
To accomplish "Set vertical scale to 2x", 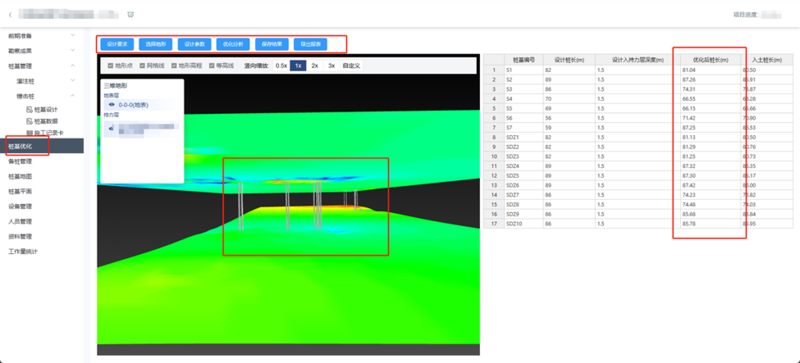I will tap(315, 66).
